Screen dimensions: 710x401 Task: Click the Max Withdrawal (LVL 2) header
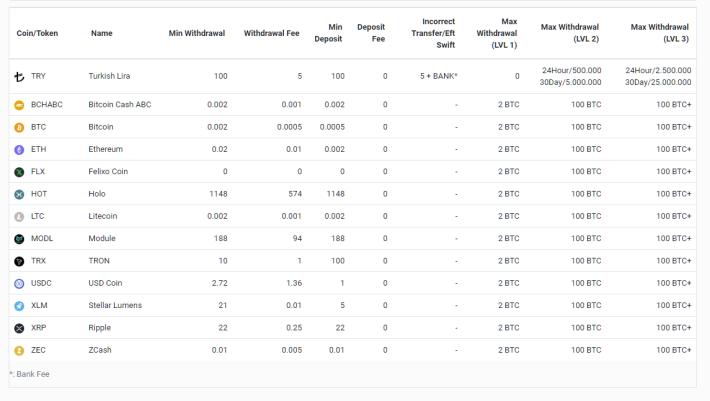coord(570,33)
